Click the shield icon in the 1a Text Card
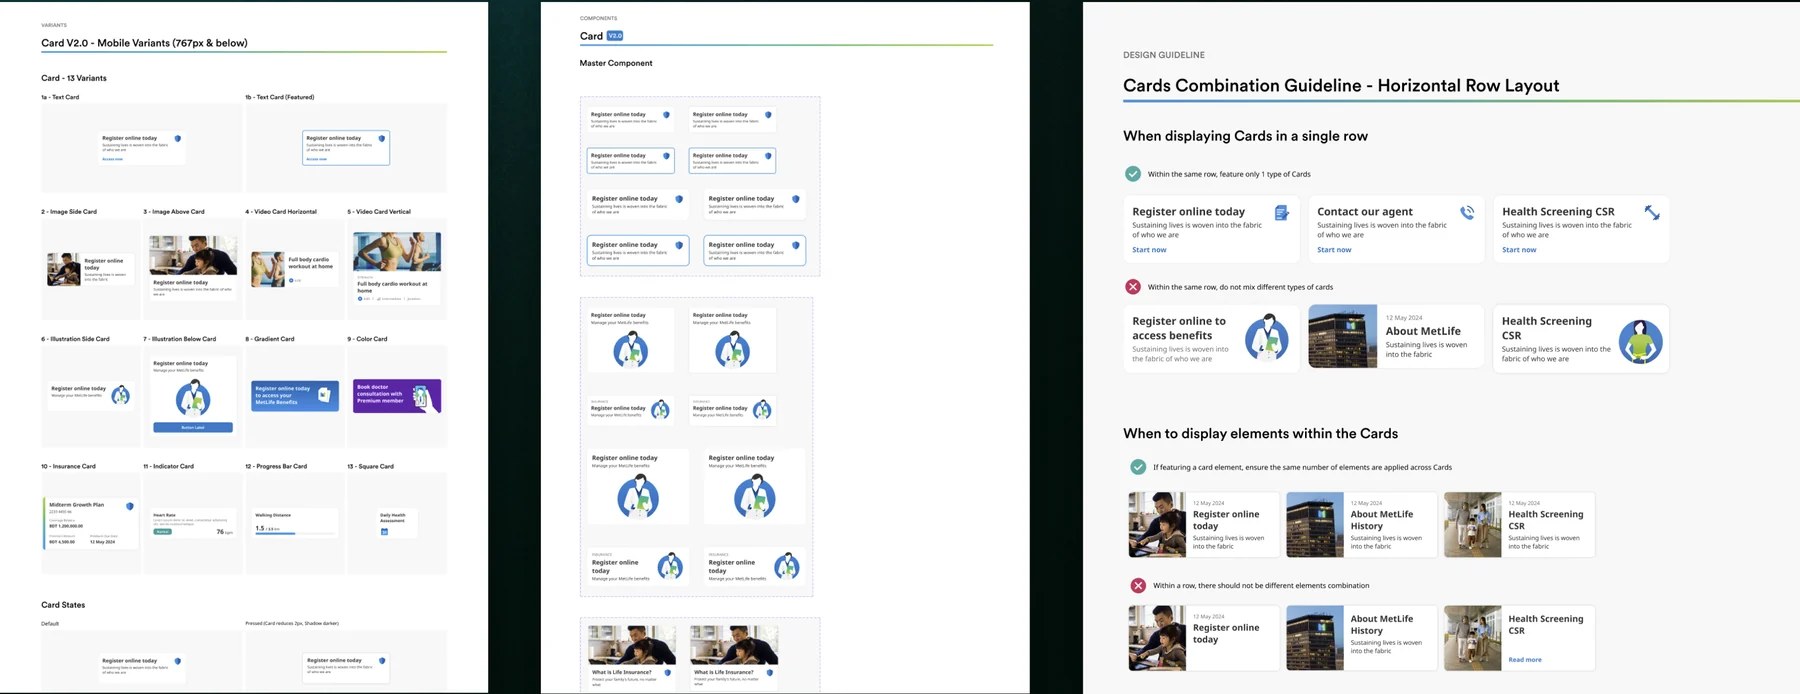 pyautogui.click(x=178, y=139)
